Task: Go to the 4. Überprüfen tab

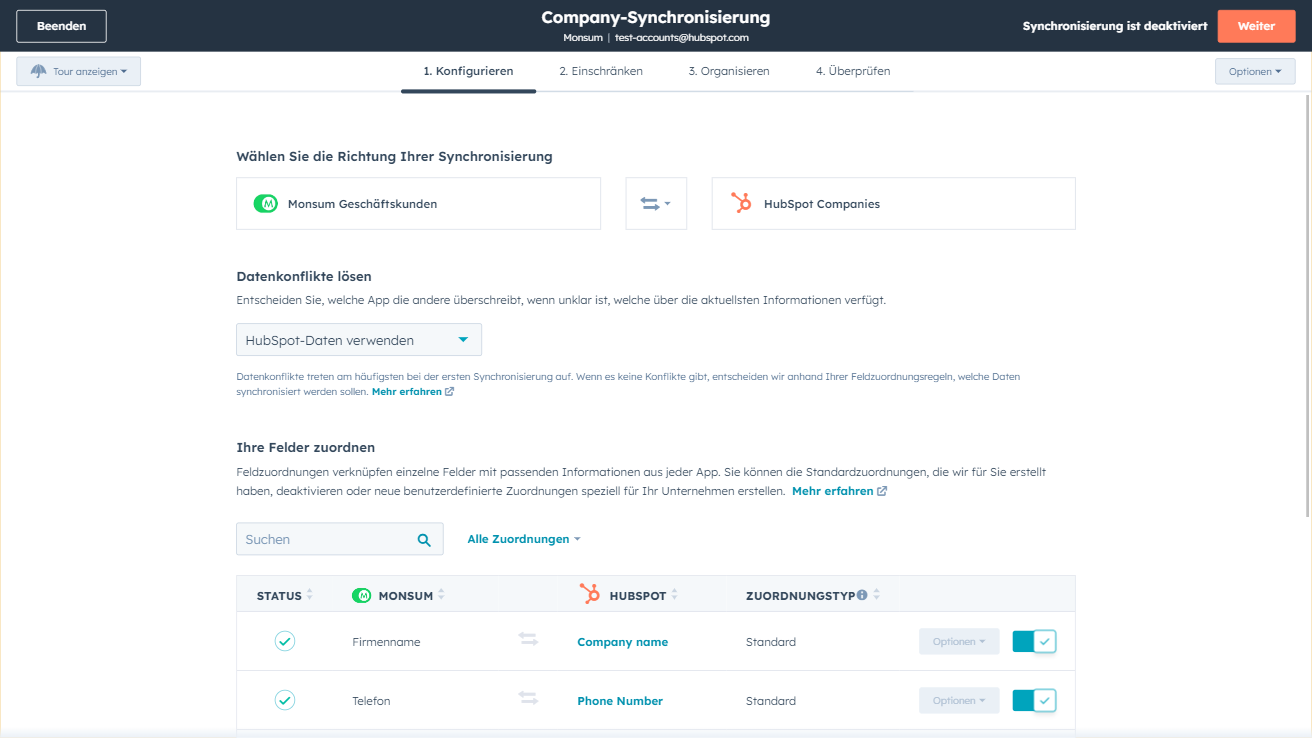Action: (x=852, y=71)
